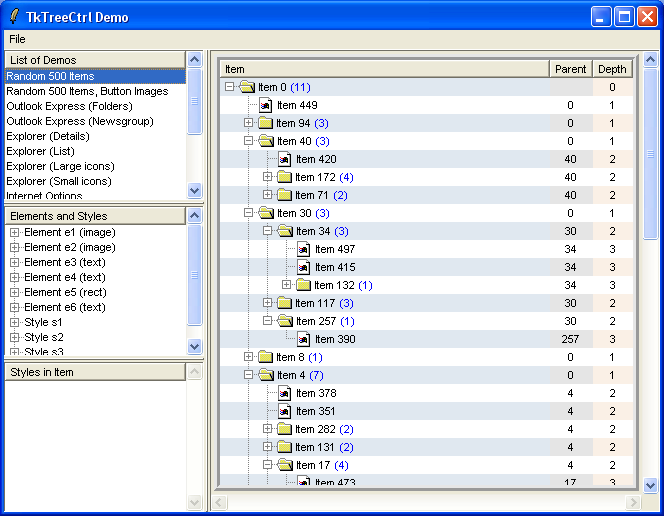Click the folder icon of Item 282

(285, 429)
